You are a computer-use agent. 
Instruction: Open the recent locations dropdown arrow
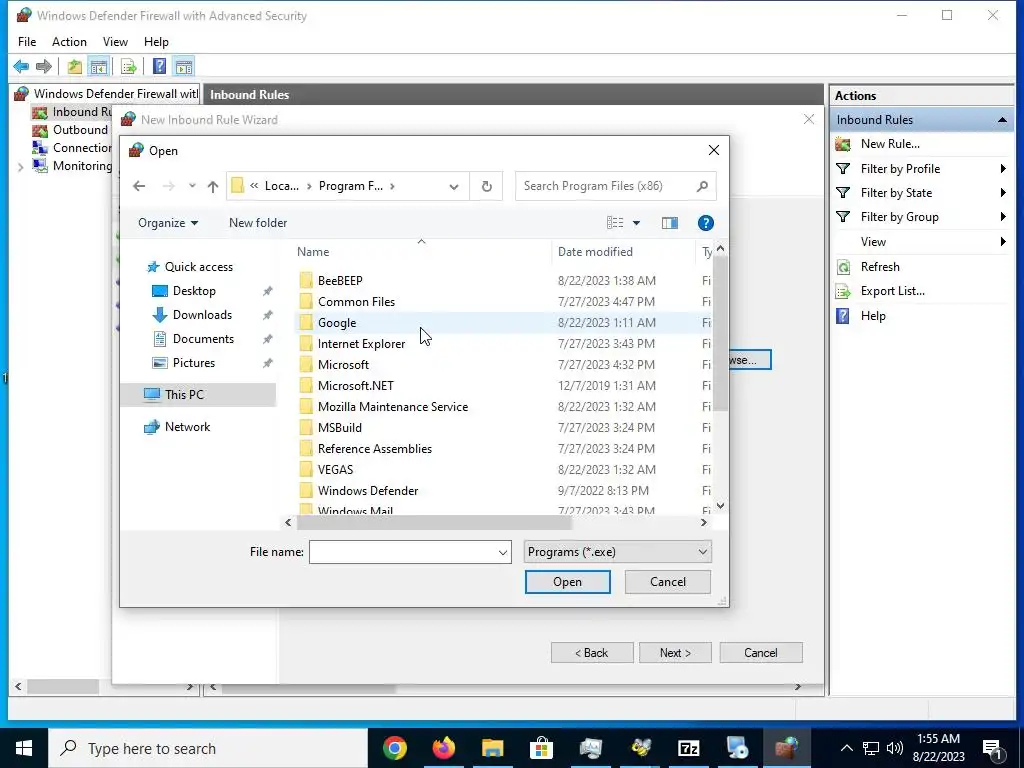[x=192, y=186]
